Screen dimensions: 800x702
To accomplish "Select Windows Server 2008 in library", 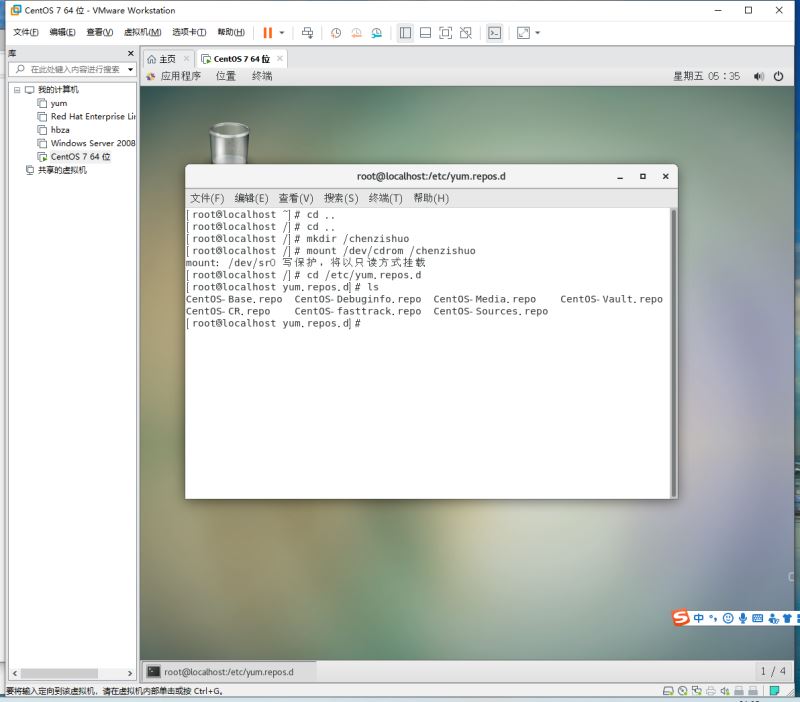I will coord(92,143).
